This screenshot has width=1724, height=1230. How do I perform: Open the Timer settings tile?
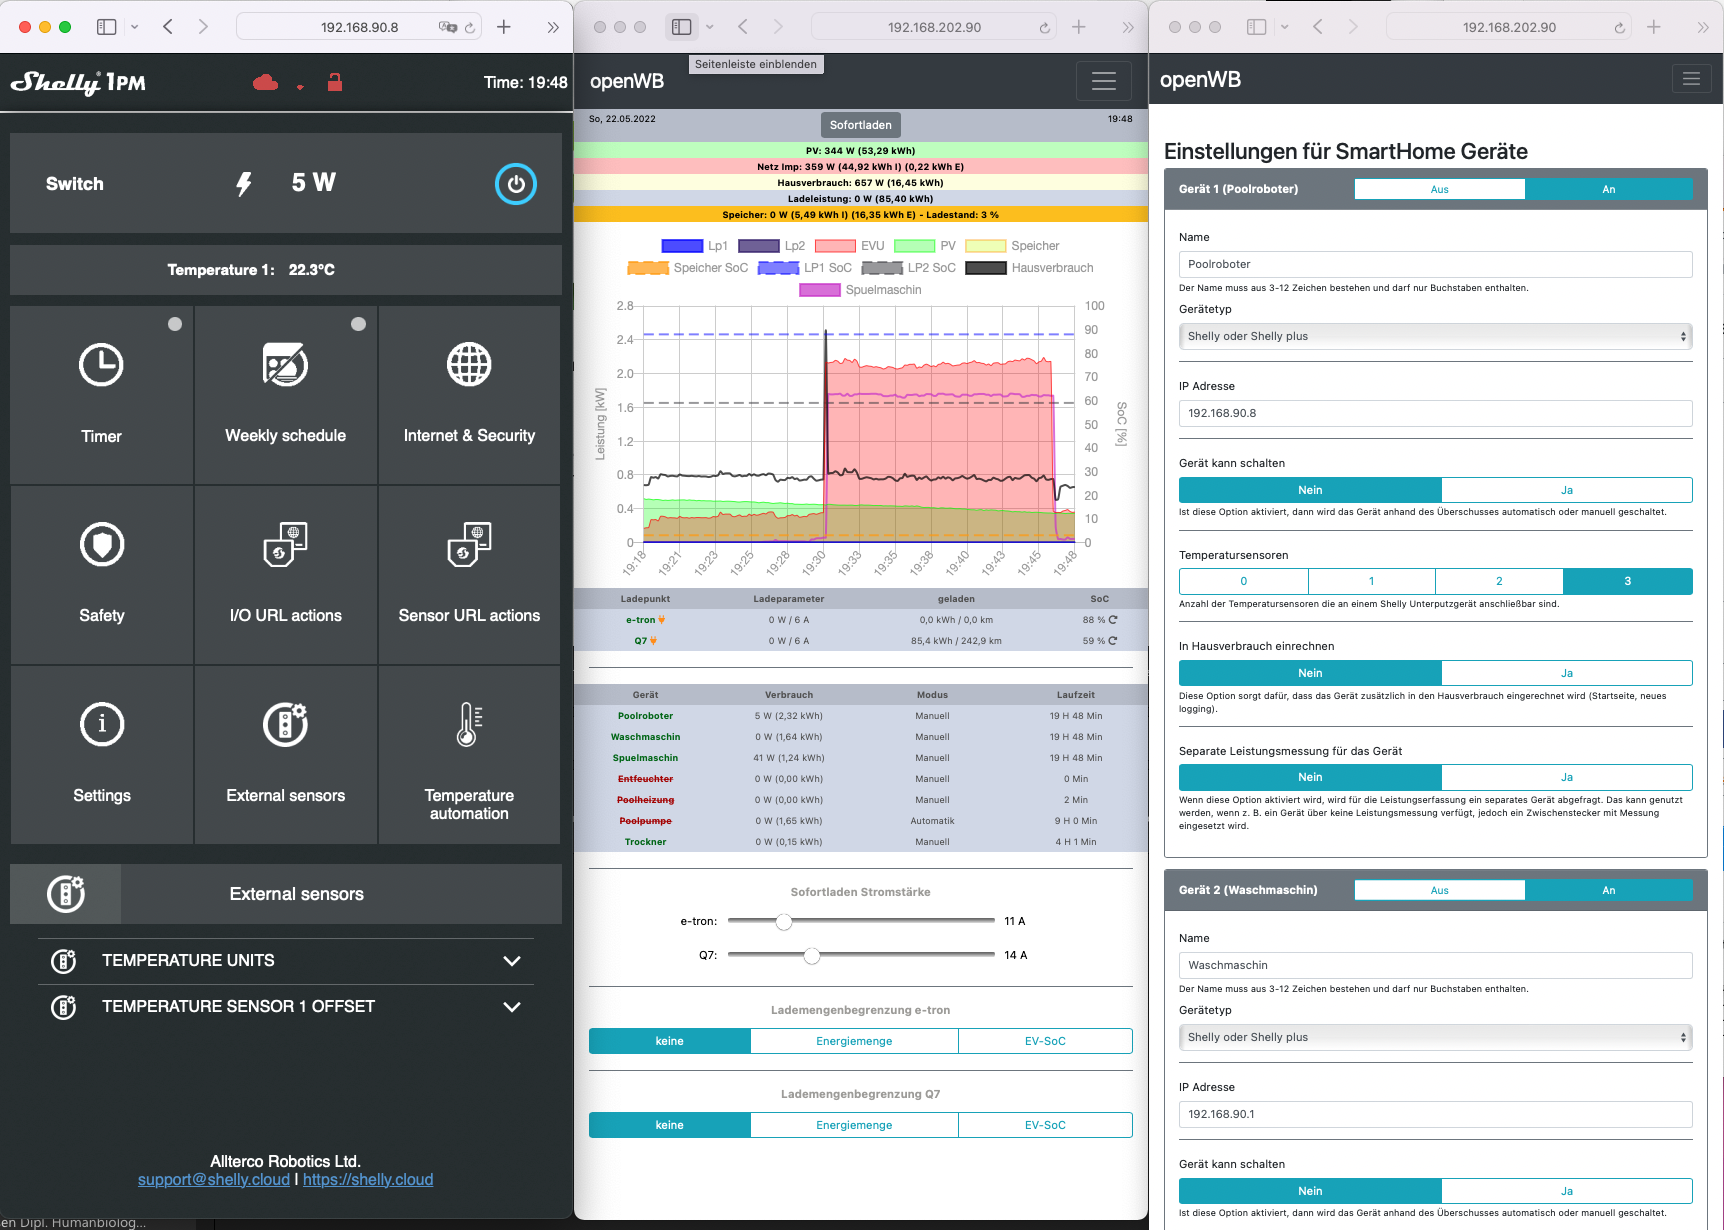click(x=101, y=395)
